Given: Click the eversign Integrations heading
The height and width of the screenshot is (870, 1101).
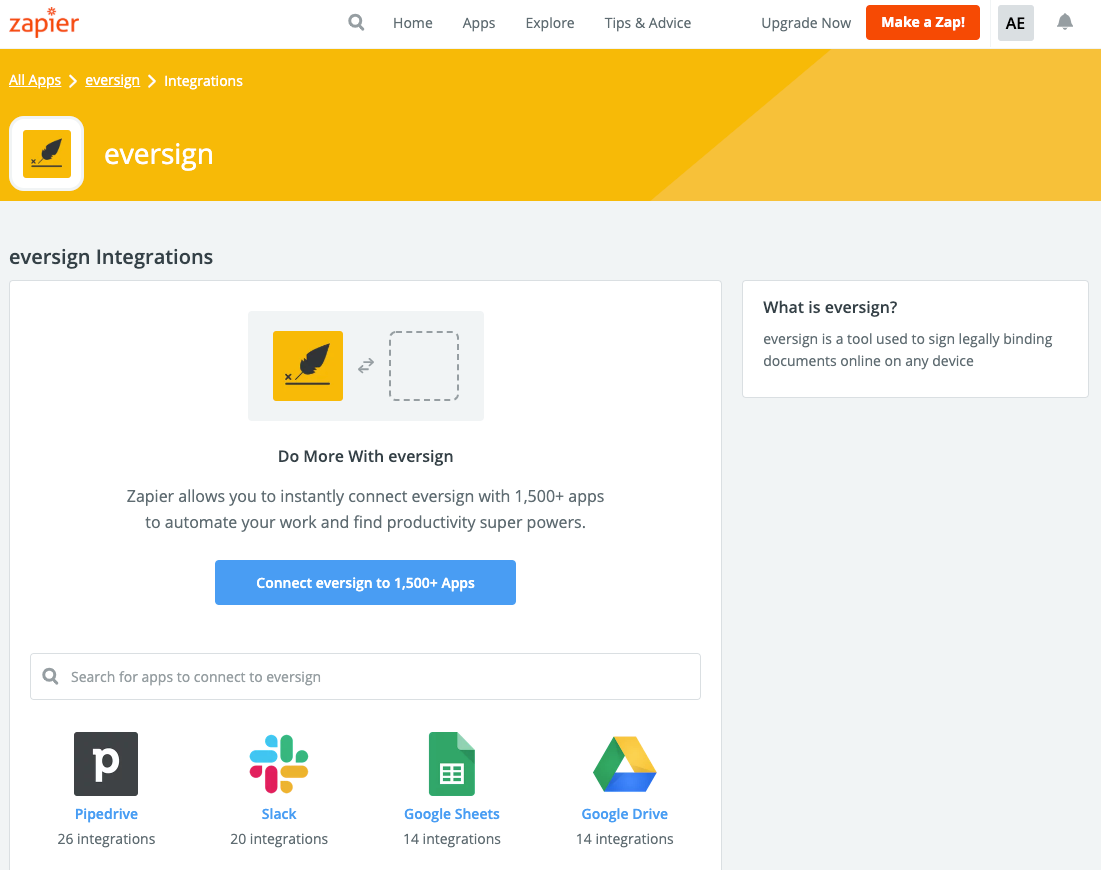Looking at the screenshot, I should pos(111,257).
